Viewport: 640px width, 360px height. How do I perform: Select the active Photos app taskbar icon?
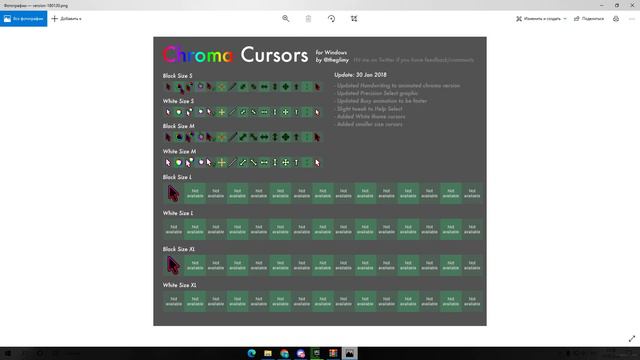(350, 353)
